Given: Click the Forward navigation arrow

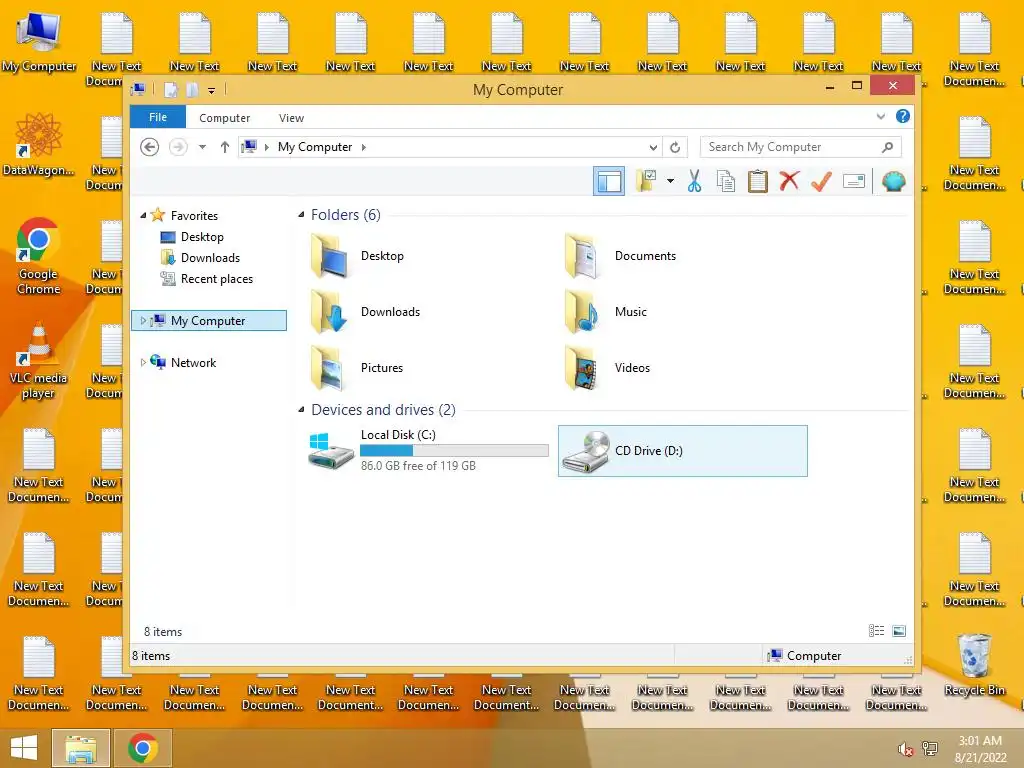Looking at the screenshot, I should point(178,147).
